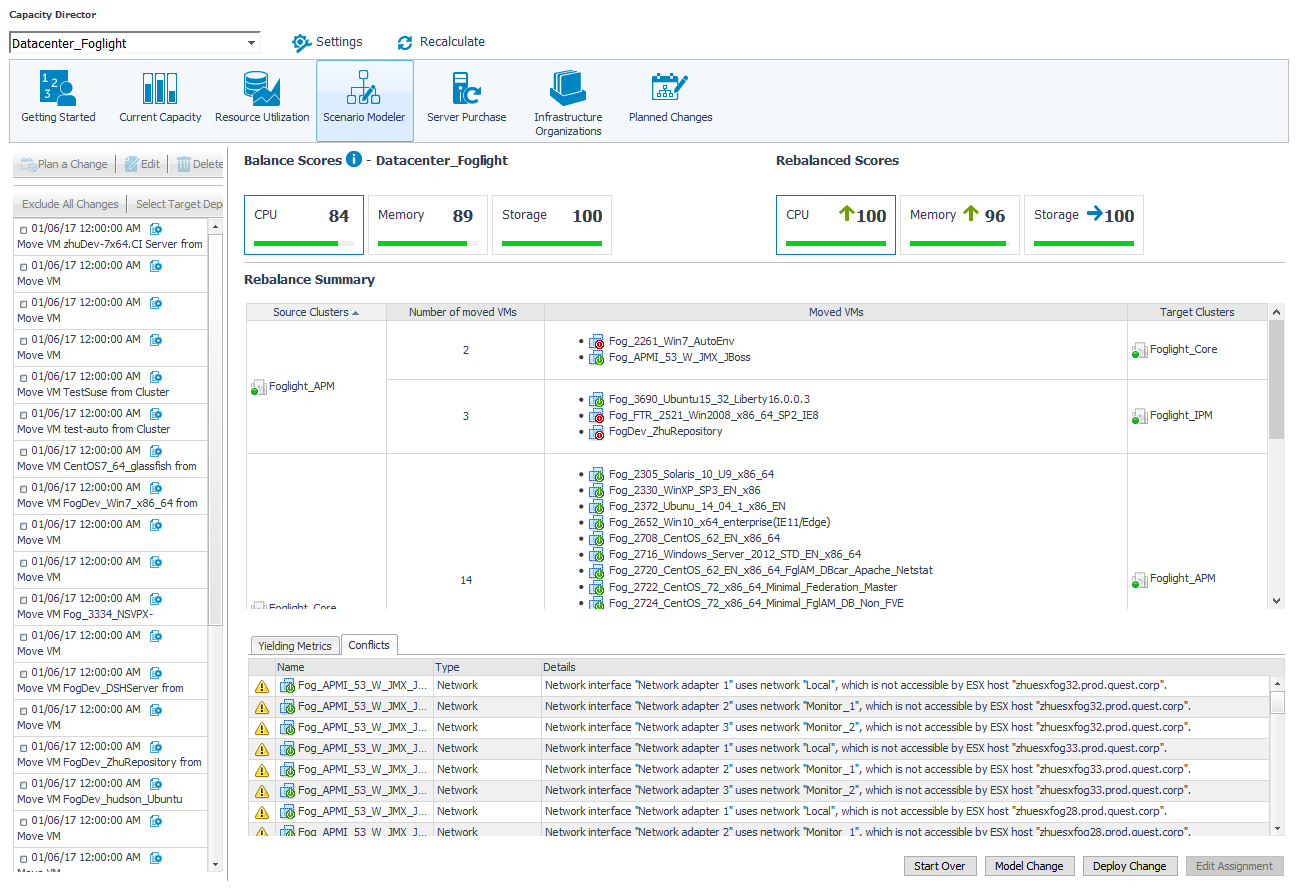Screen dimensions: 1298x895
Task: Click the Balance Scores info icon
Action: (354, 160)
